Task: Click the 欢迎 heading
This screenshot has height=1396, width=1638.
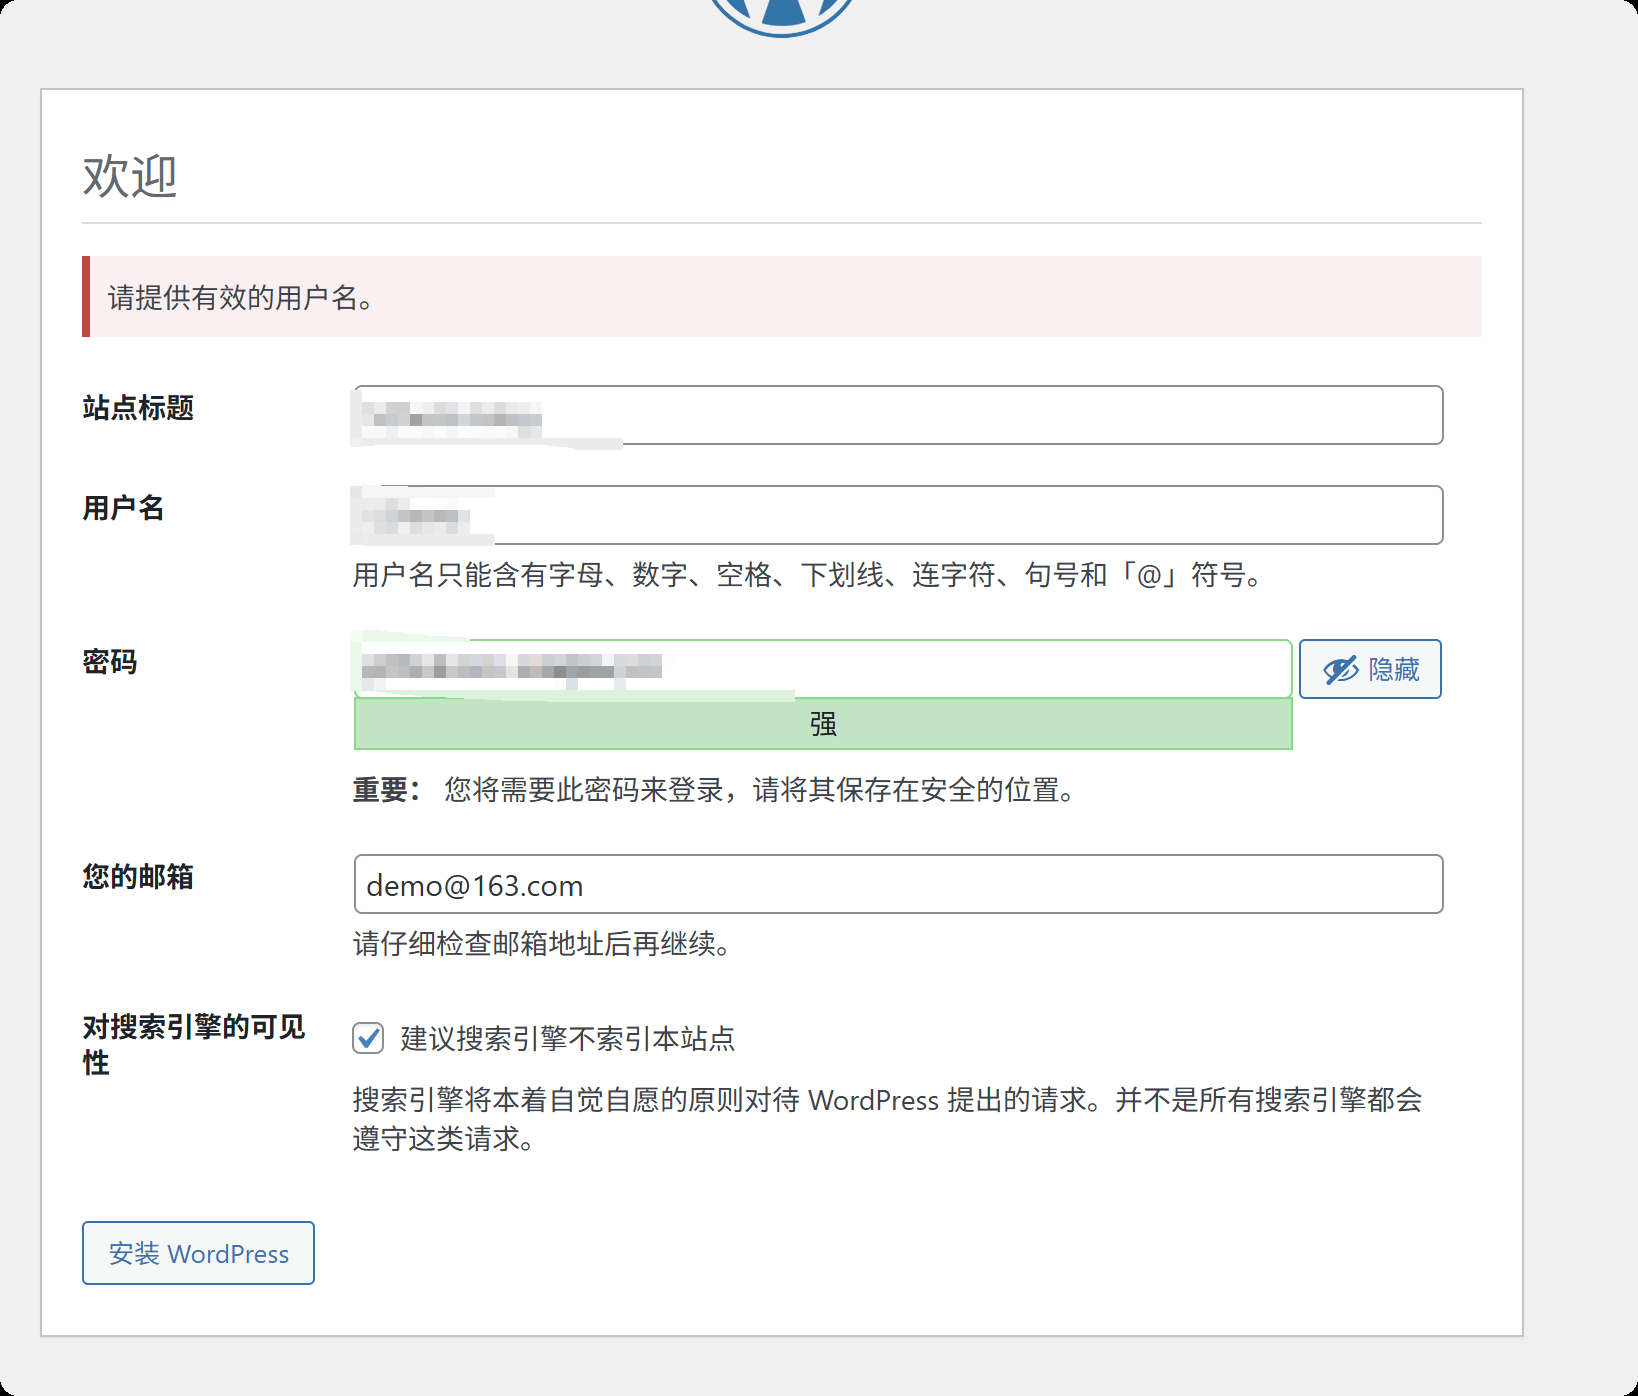Action: (x=130, y=177)
